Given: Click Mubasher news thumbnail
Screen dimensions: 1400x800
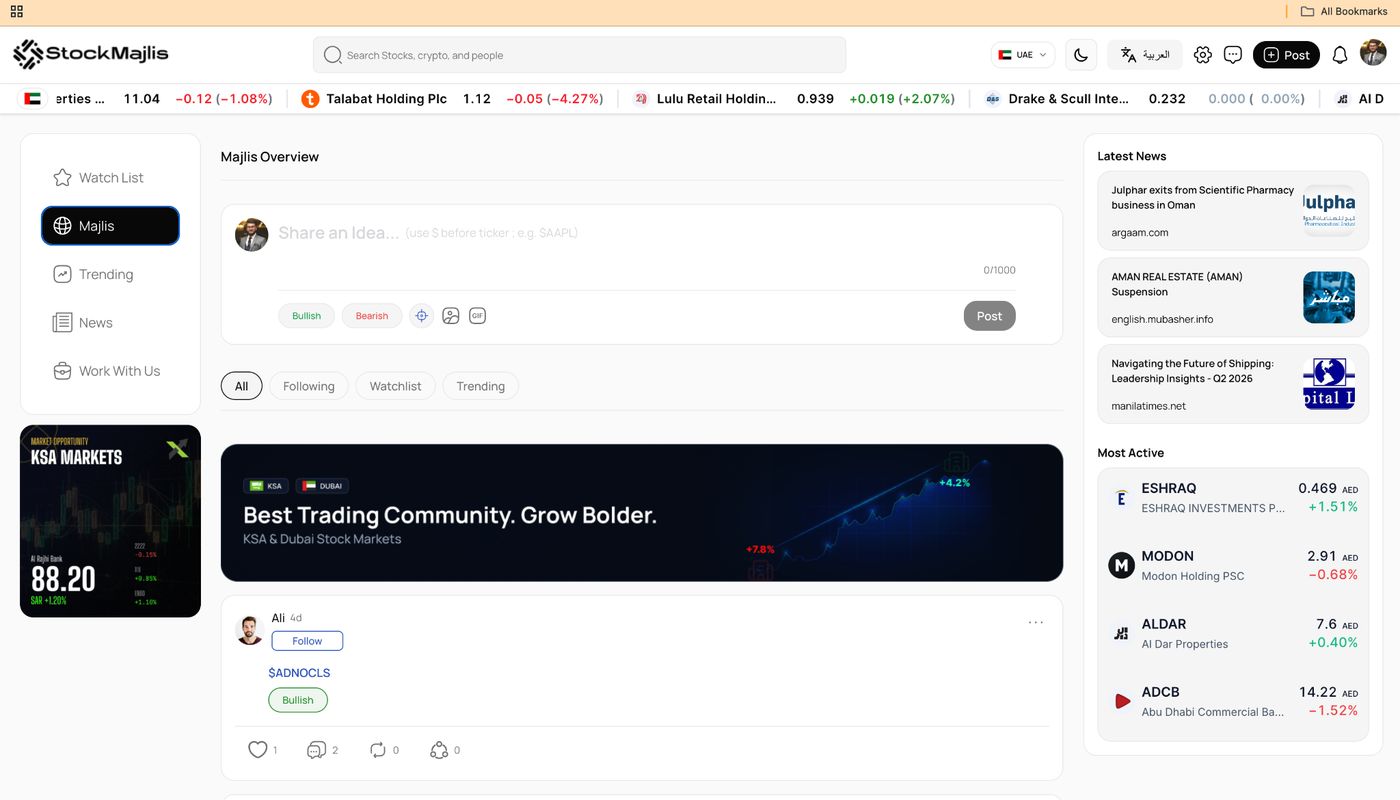Looking at the screenshot, I should click(x=1329, y=297).
